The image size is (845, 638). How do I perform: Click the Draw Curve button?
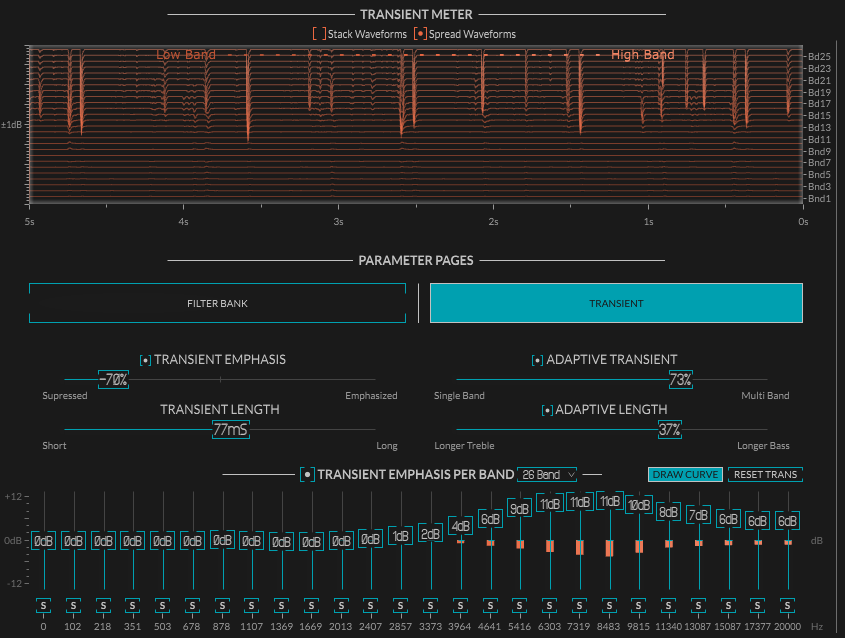(x=685, y=475)
